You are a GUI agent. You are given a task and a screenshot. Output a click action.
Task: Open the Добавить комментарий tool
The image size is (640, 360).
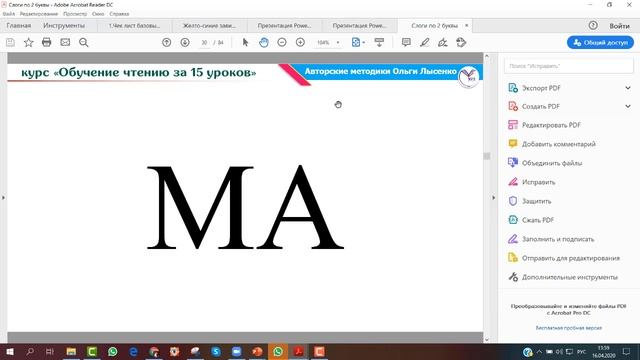coord(552,144)
